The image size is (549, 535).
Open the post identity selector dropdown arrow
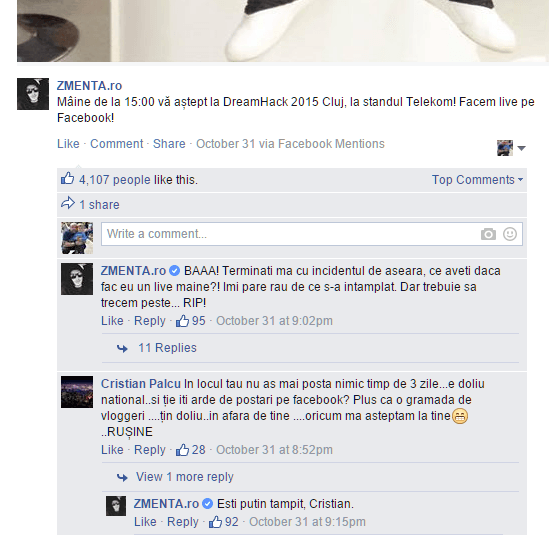pos(521,148)
